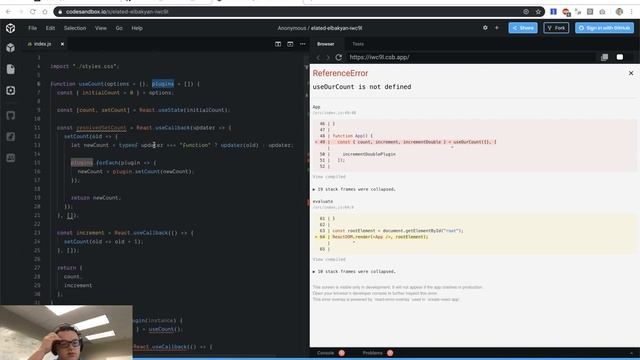Expand the 18 collapsed stack frames
The height and width of the screenshot is (360, 640).
coord(354,271)
